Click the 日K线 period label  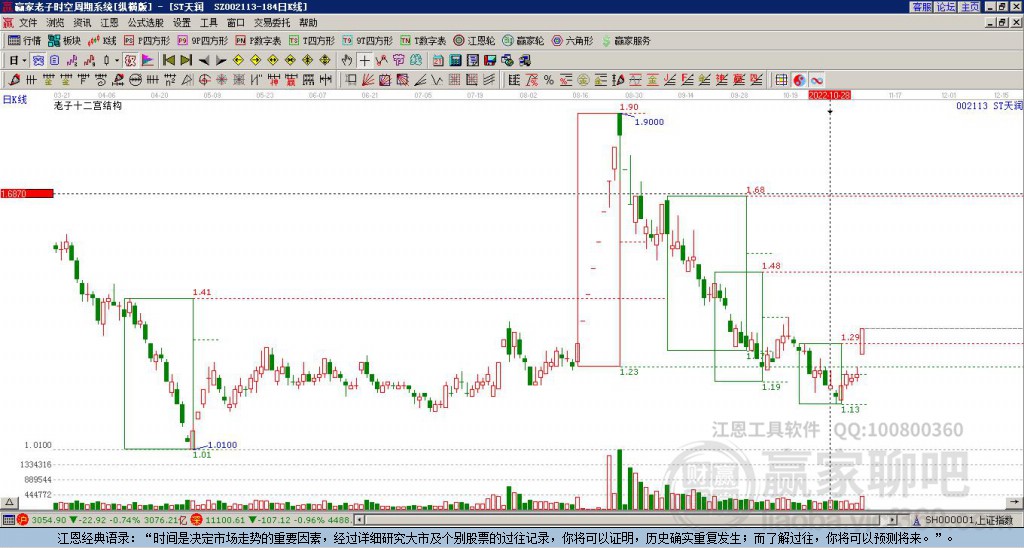15,100
